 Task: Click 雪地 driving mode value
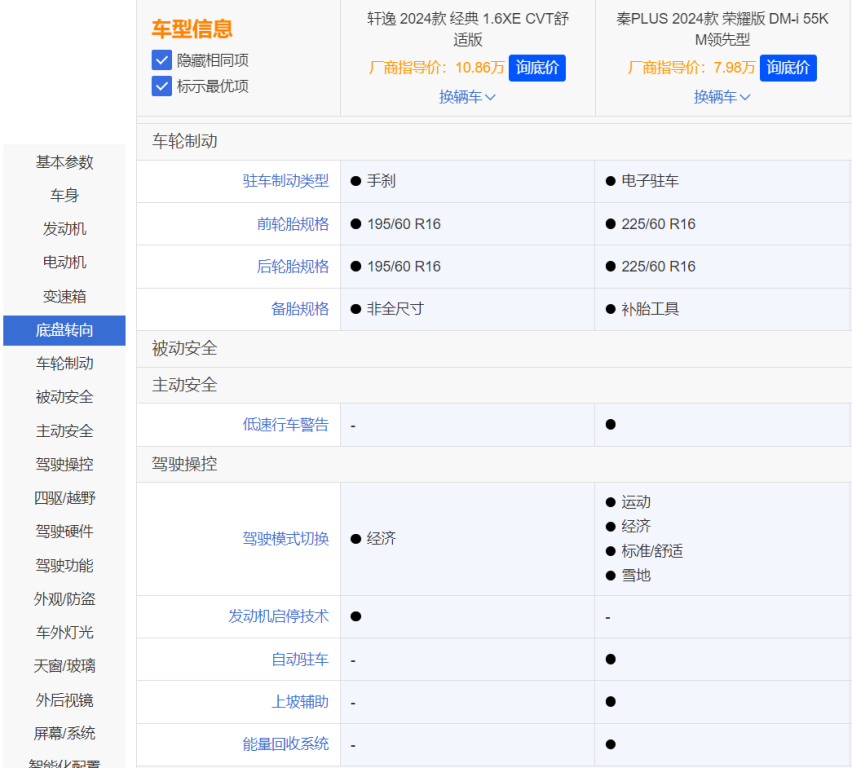pyautogui.click(x=636, y=575)
